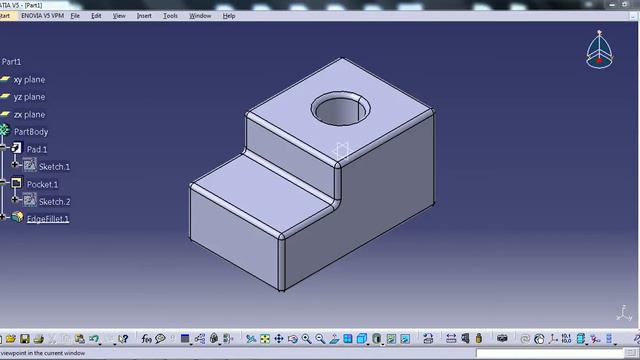This screenshot has width=640, height=360.
Task: Open dropdown arrow beside Apply Material icon
Action: click(x=191, y=343)
